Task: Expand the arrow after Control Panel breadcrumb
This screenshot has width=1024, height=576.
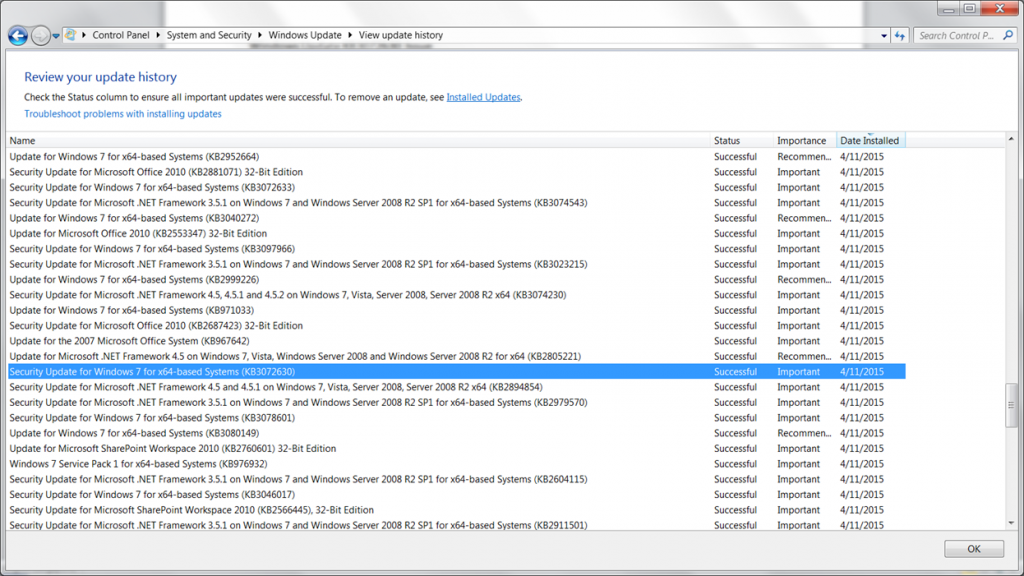Action: 159,35
